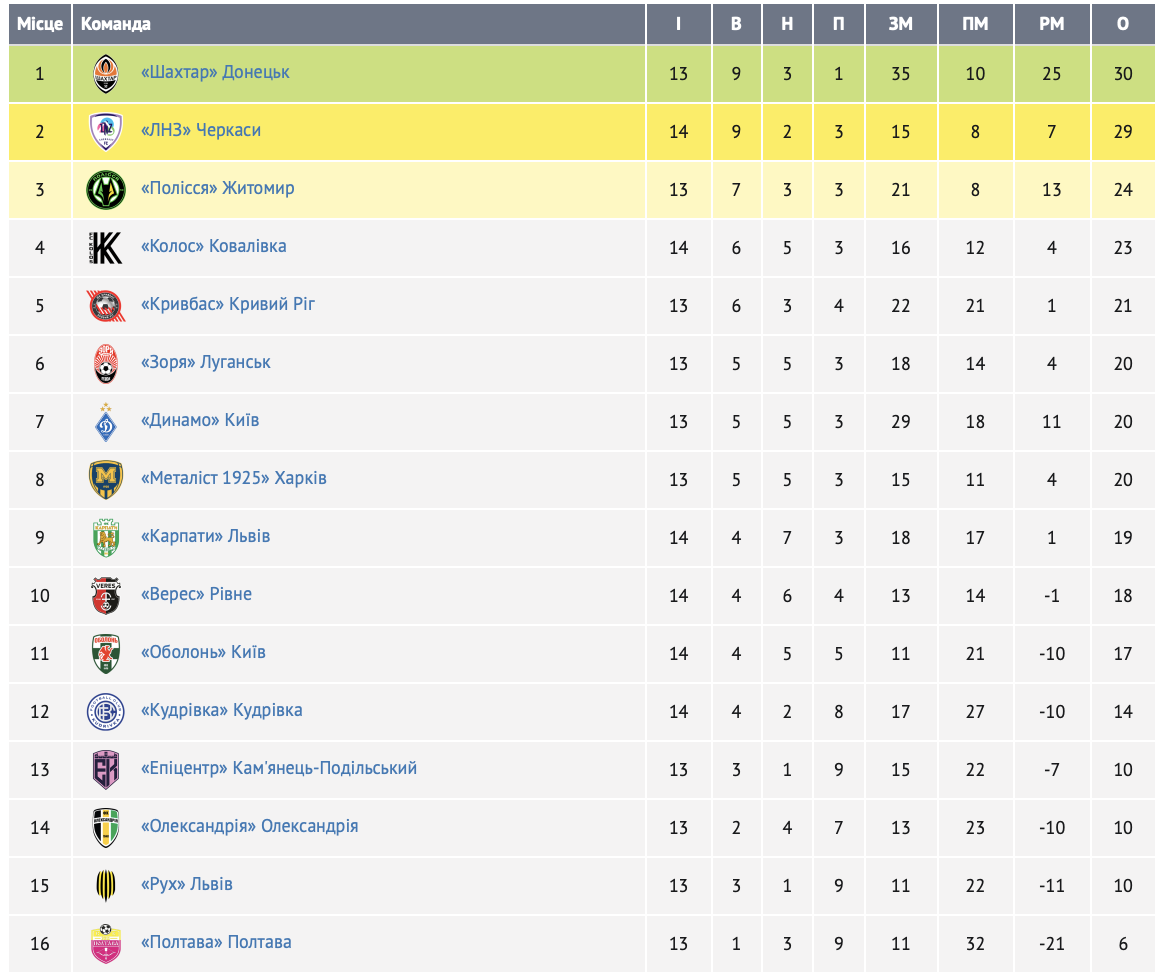Open the «Кривбас» Кривий Ріг link
Viewport: 1162px width, 980px height.
228,305
